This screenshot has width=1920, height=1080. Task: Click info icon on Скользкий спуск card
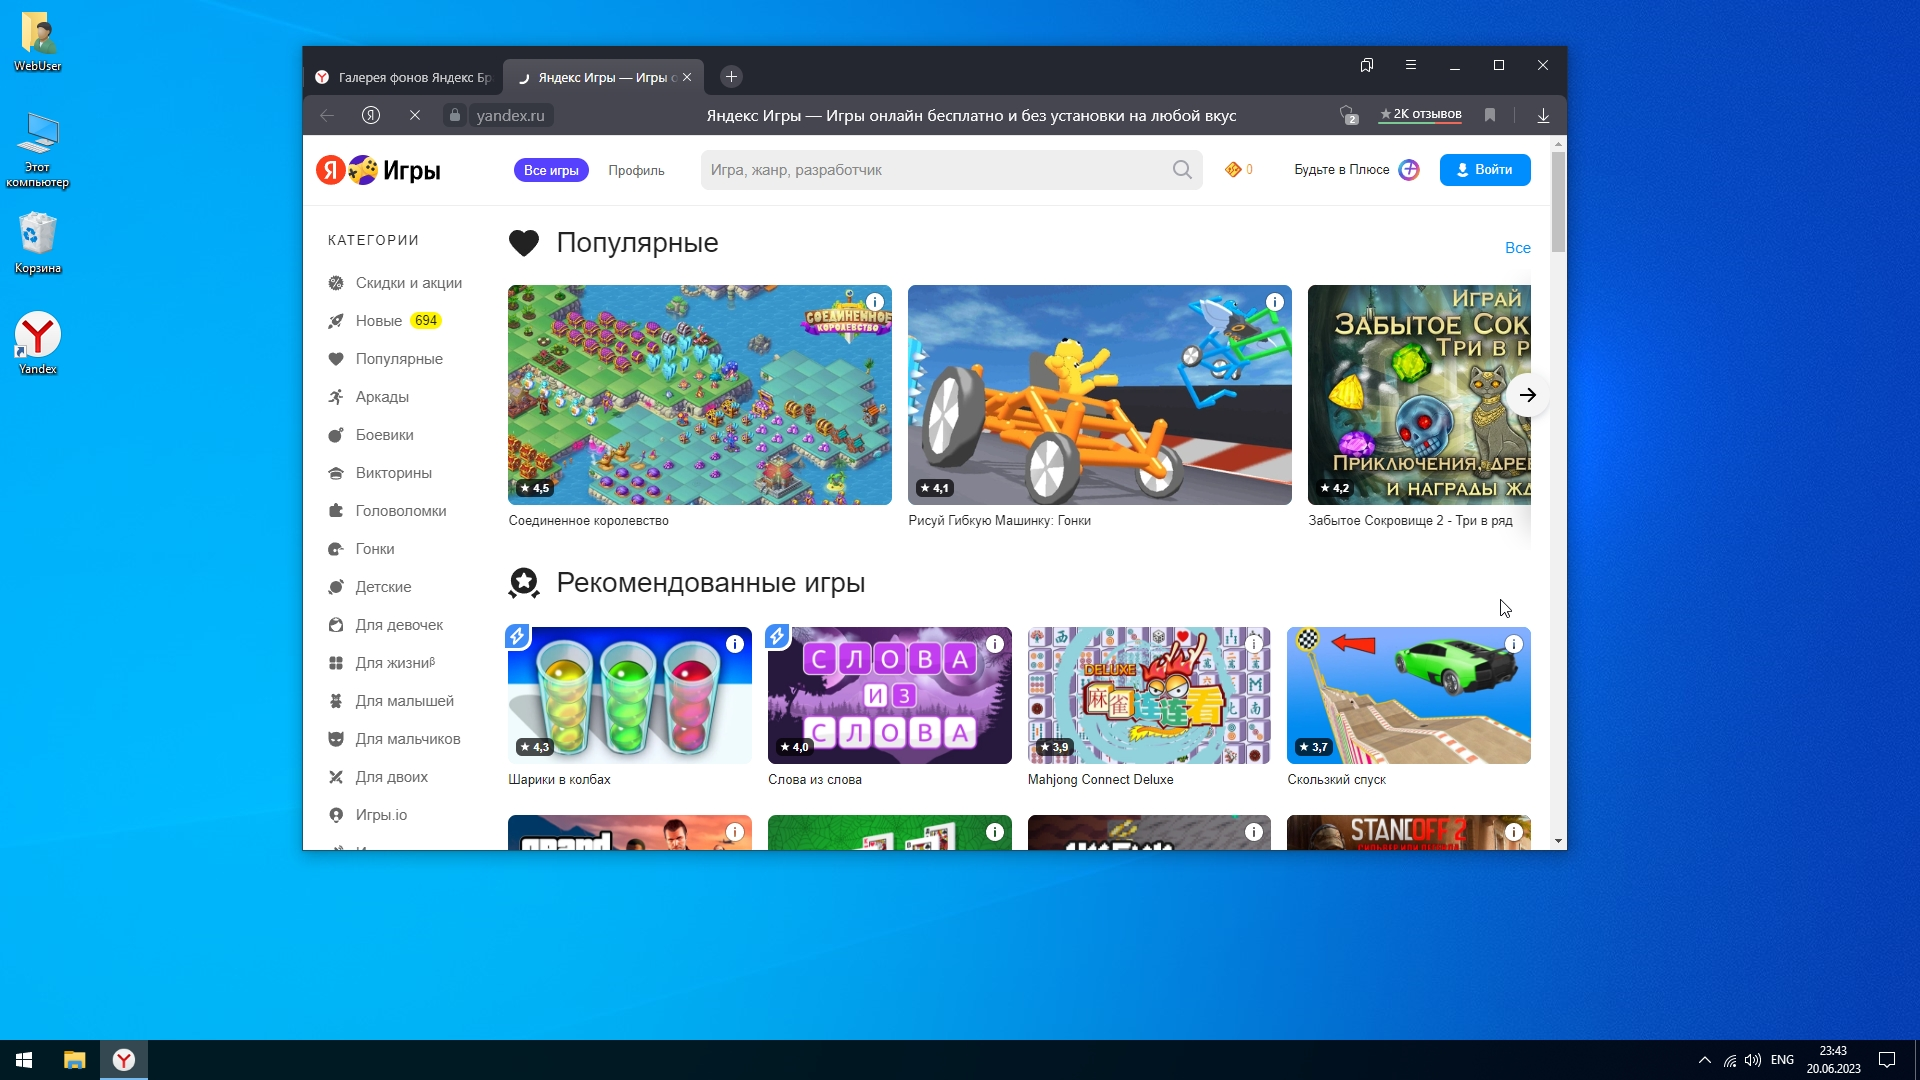[1514, 644]
